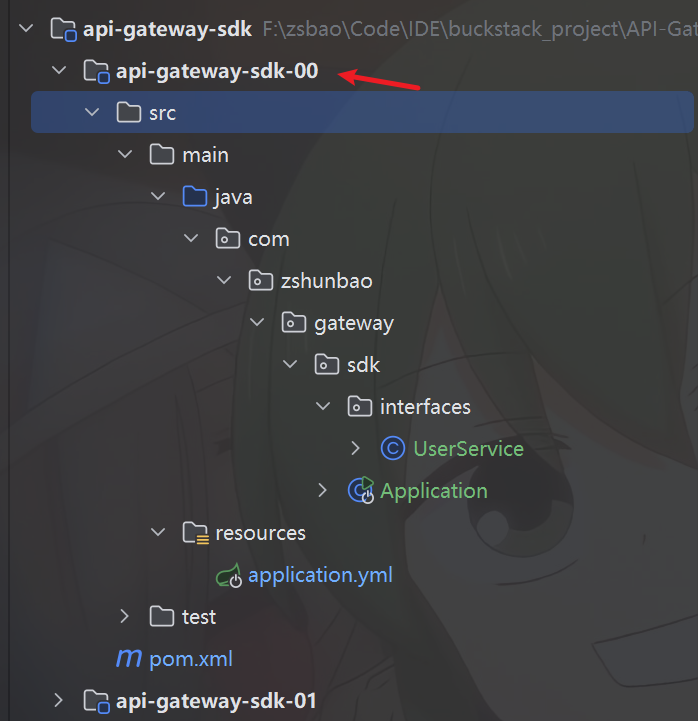The height and width of the screenshot is (721, 698).
Task: Expand the Application class node
Action: coord(322,491)
